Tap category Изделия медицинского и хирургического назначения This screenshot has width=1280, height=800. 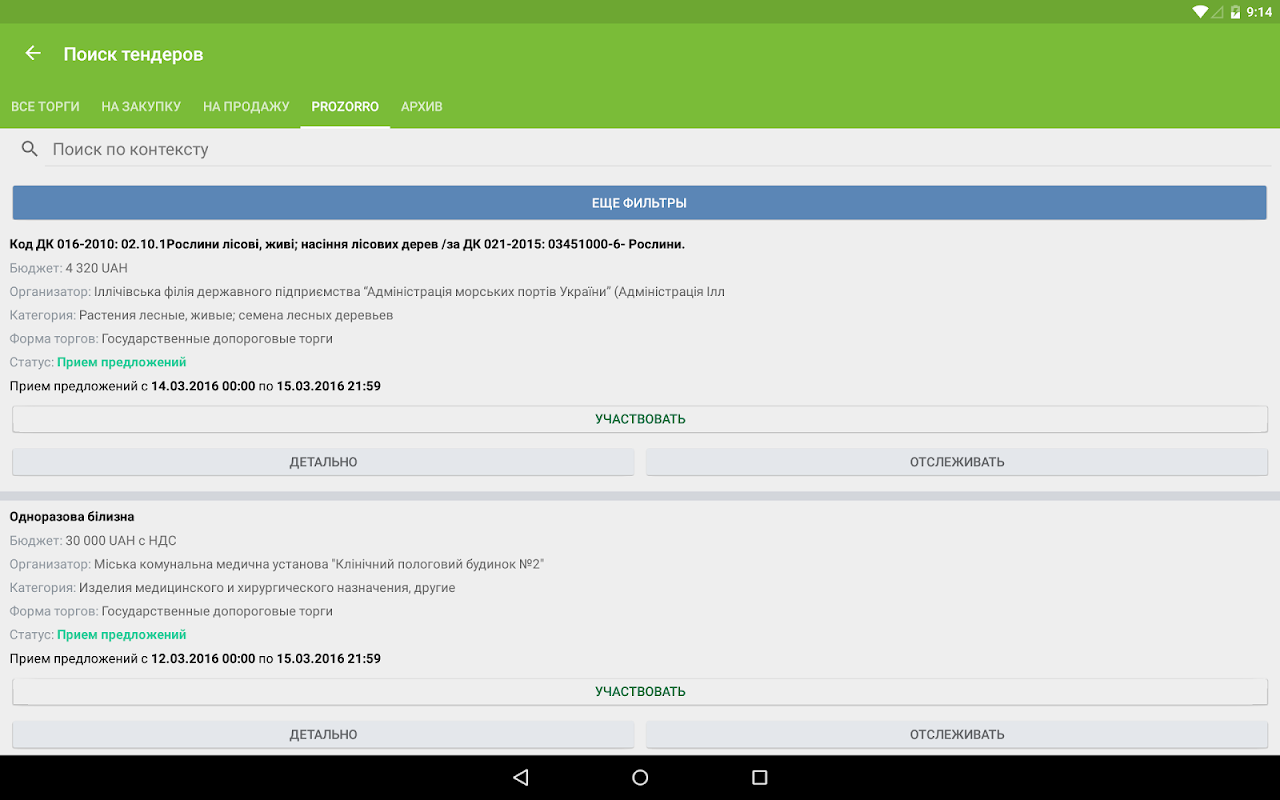[x=233, y=588]
